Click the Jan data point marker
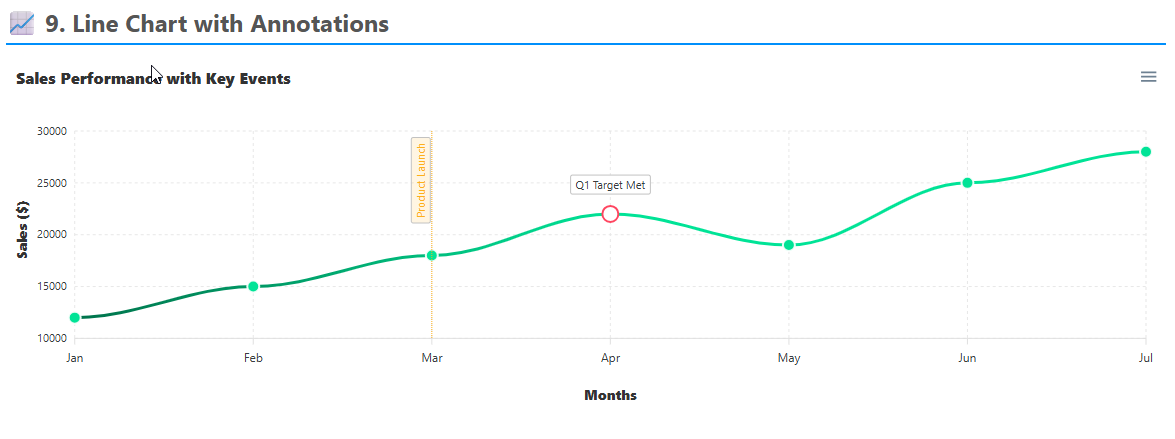 coord(75,317)
